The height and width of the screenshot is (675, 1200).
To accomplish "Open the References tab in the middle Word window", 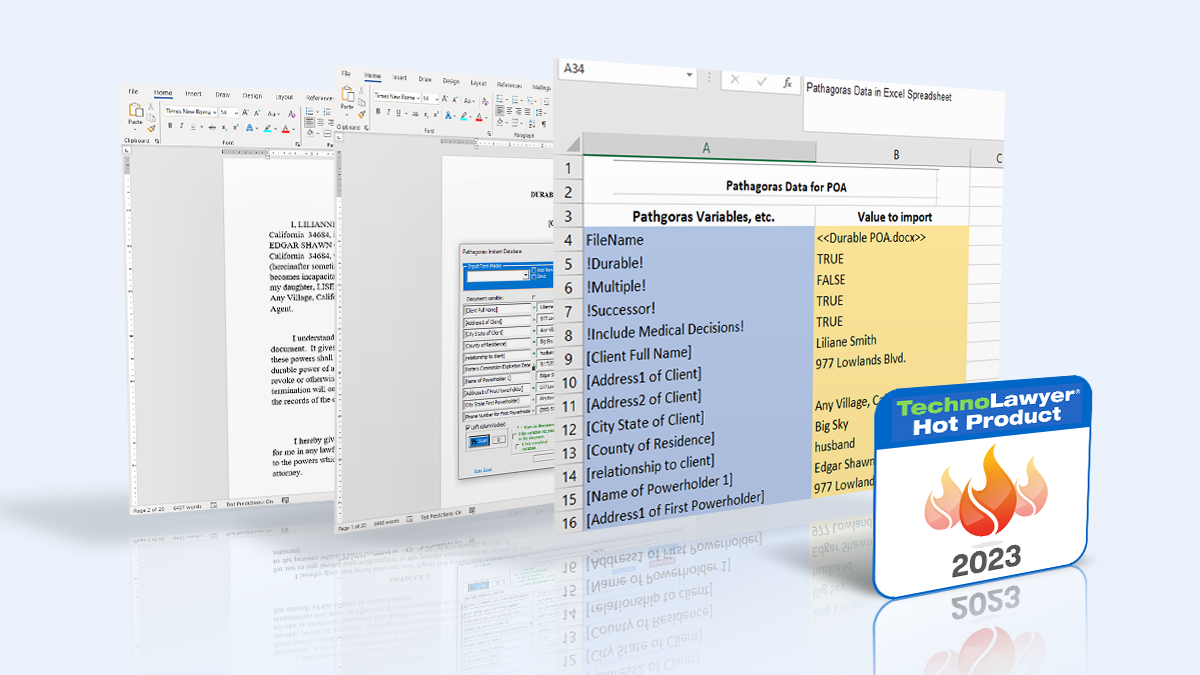I will click(510, 85).
